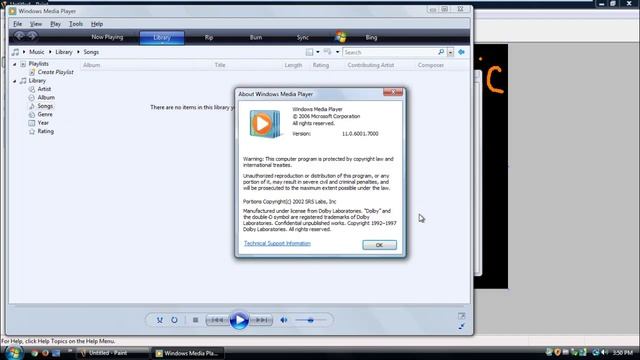Sort by the Title column header
Image resolution: width=640 pixels, height=360 pixels.
[x=220, y=65]
